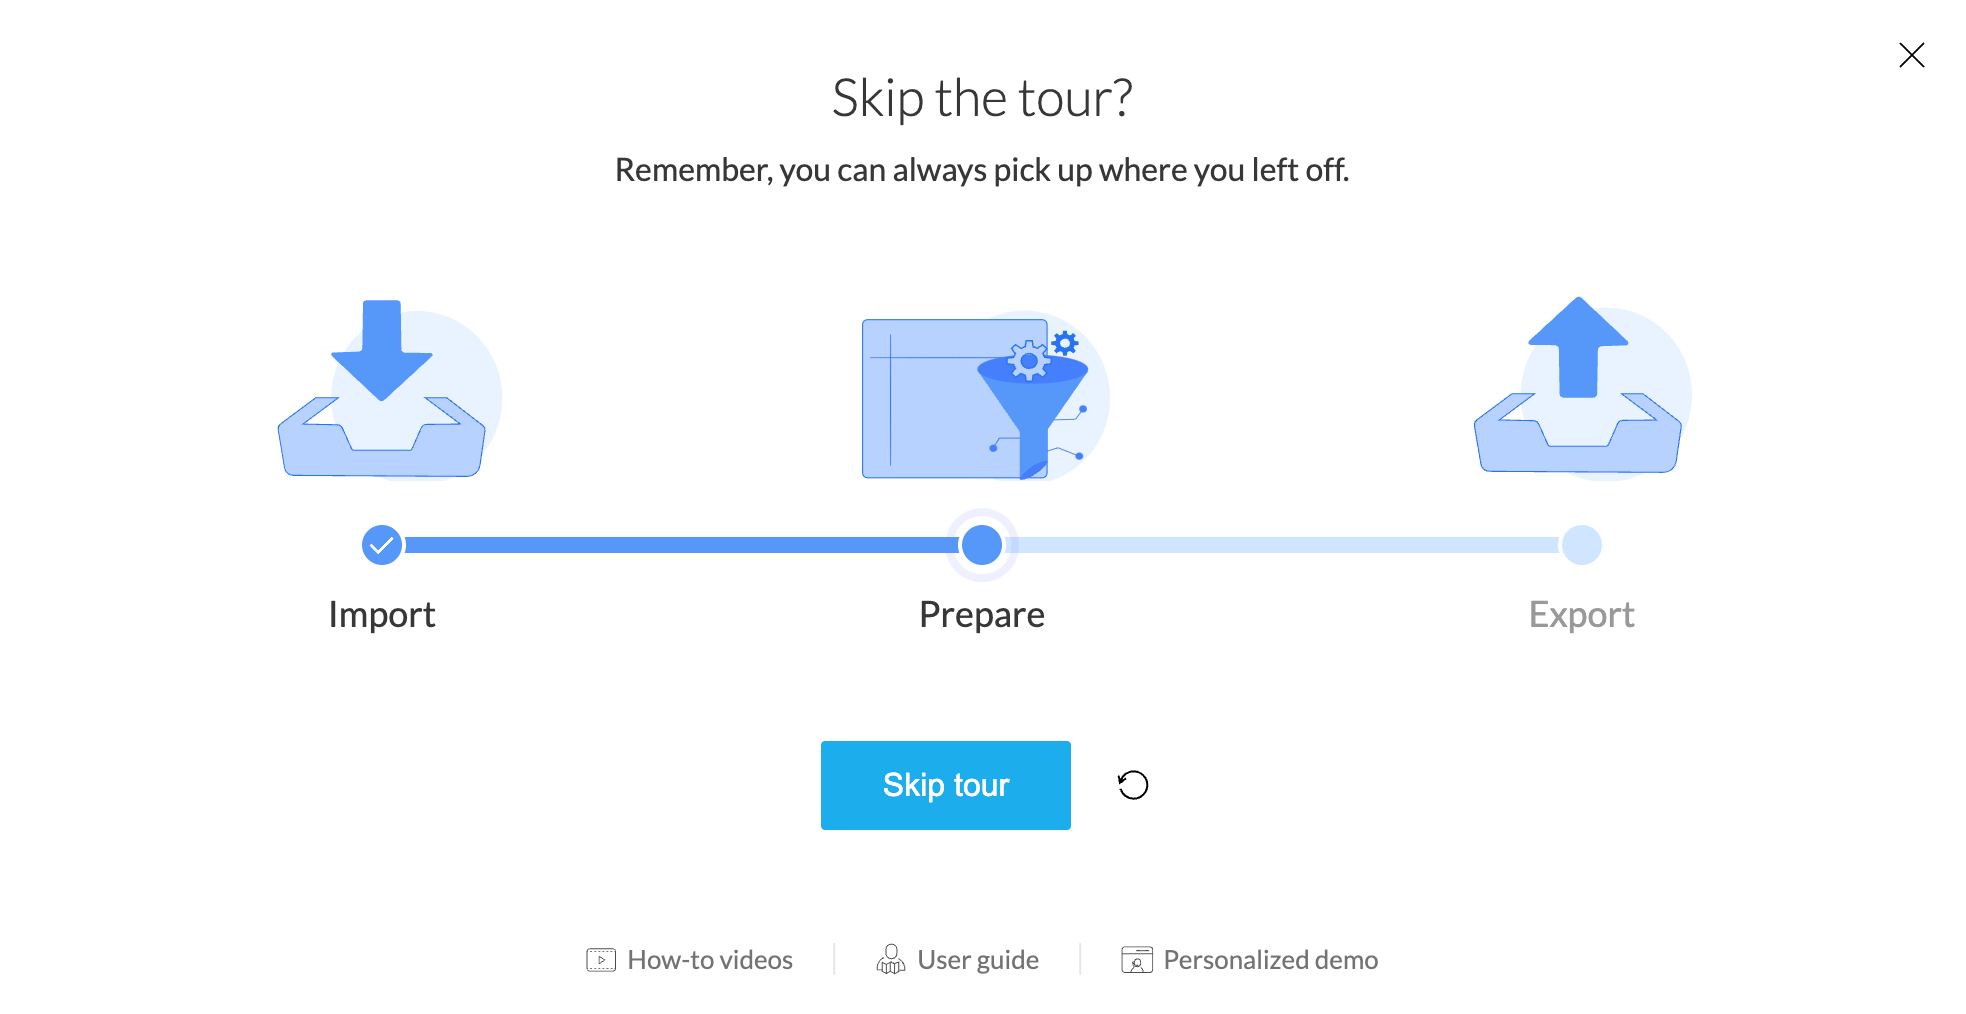This screenshot has height=1014, width=1966.
Task: Open the How-to videos link
Action: click(x=709, y=960)
